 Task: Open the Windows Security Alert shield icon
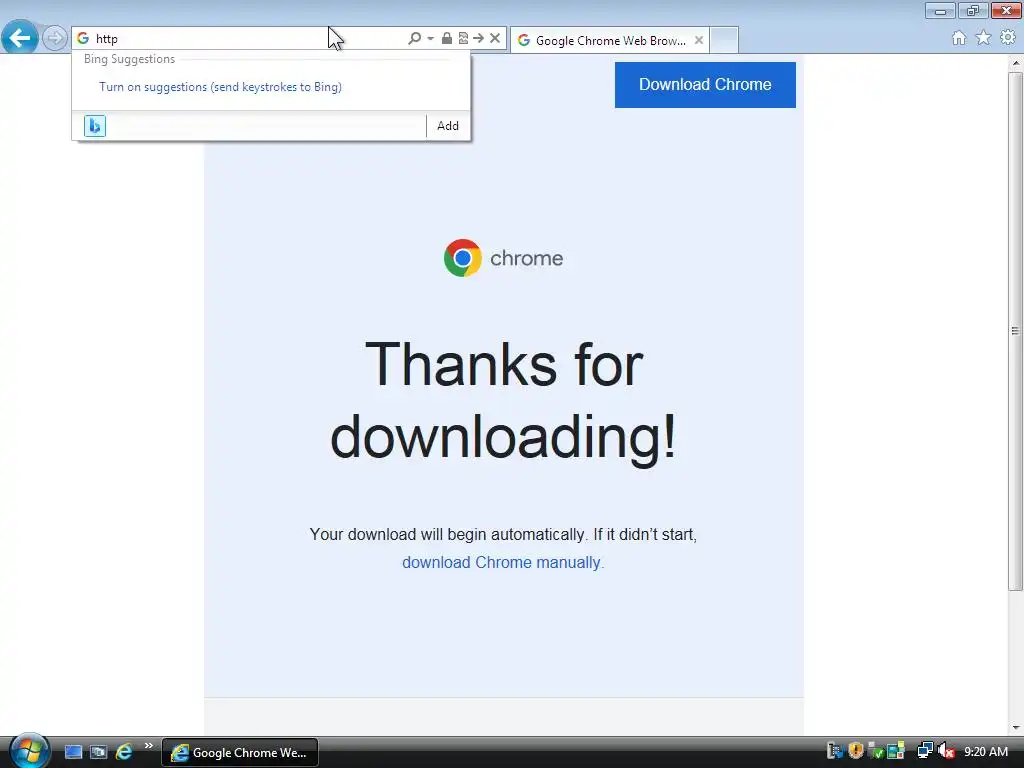tap(855, 751)
